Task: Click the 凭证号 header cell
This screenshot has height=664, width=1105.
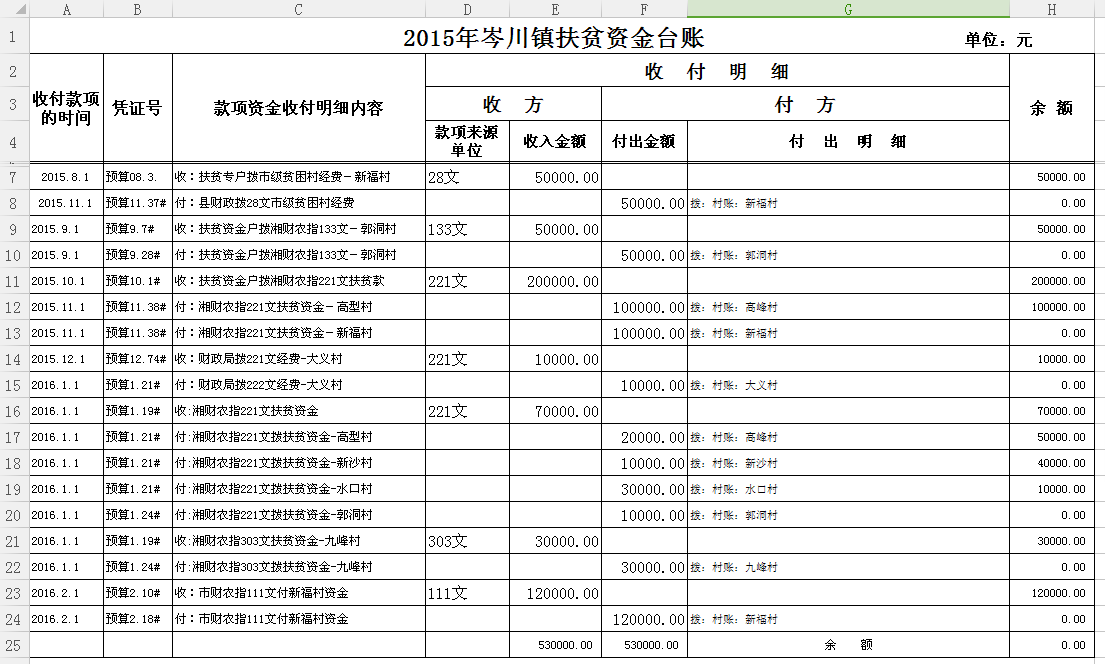Action: click(137, 108)
